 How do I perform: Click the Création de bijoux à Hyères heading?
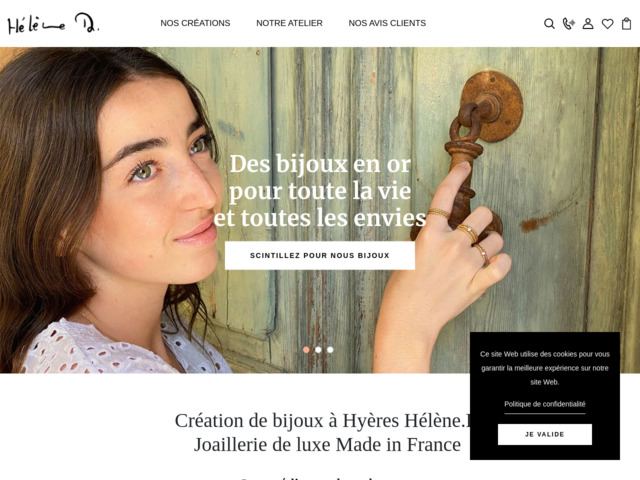(x=322, y=420)
